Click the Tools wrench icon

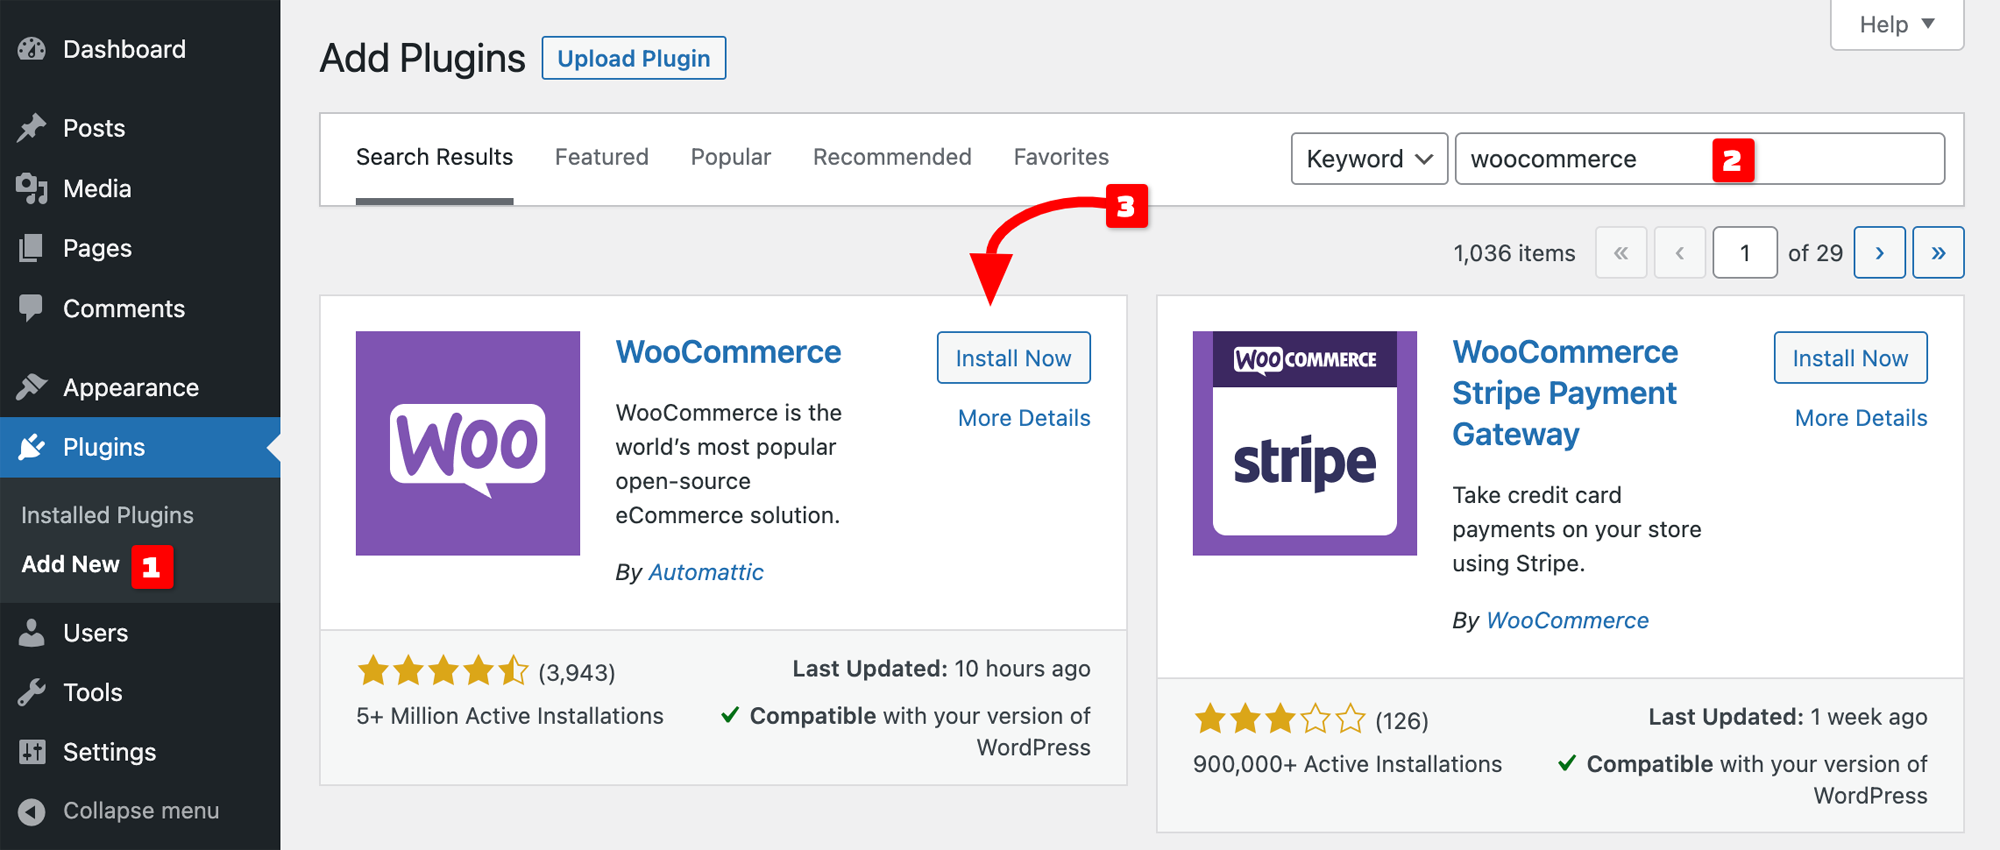(x=32, y=692)
